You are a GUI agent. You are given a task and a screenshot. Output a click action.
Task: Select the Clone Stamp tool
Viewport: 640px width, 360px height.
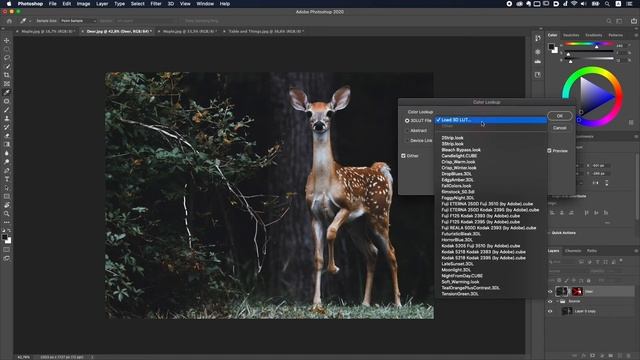[x=7, y=118]
